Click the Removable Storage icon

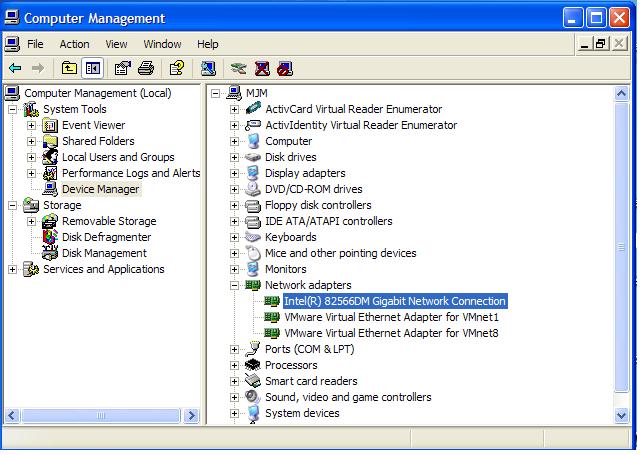click(50, 221)
